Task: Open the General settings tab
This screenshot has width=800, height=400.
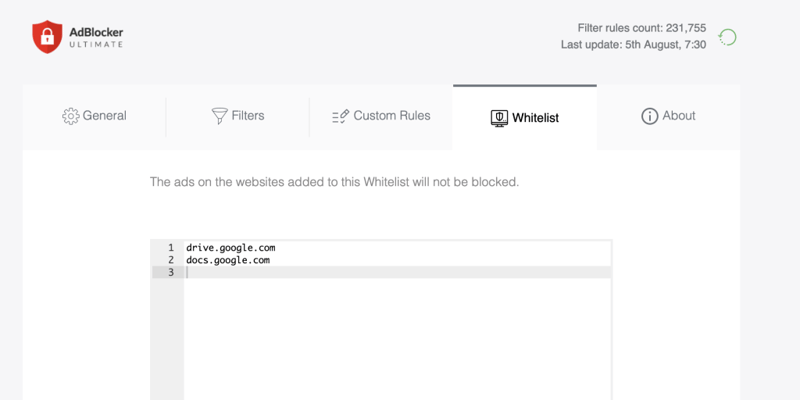Action: [x=104, y=116]
